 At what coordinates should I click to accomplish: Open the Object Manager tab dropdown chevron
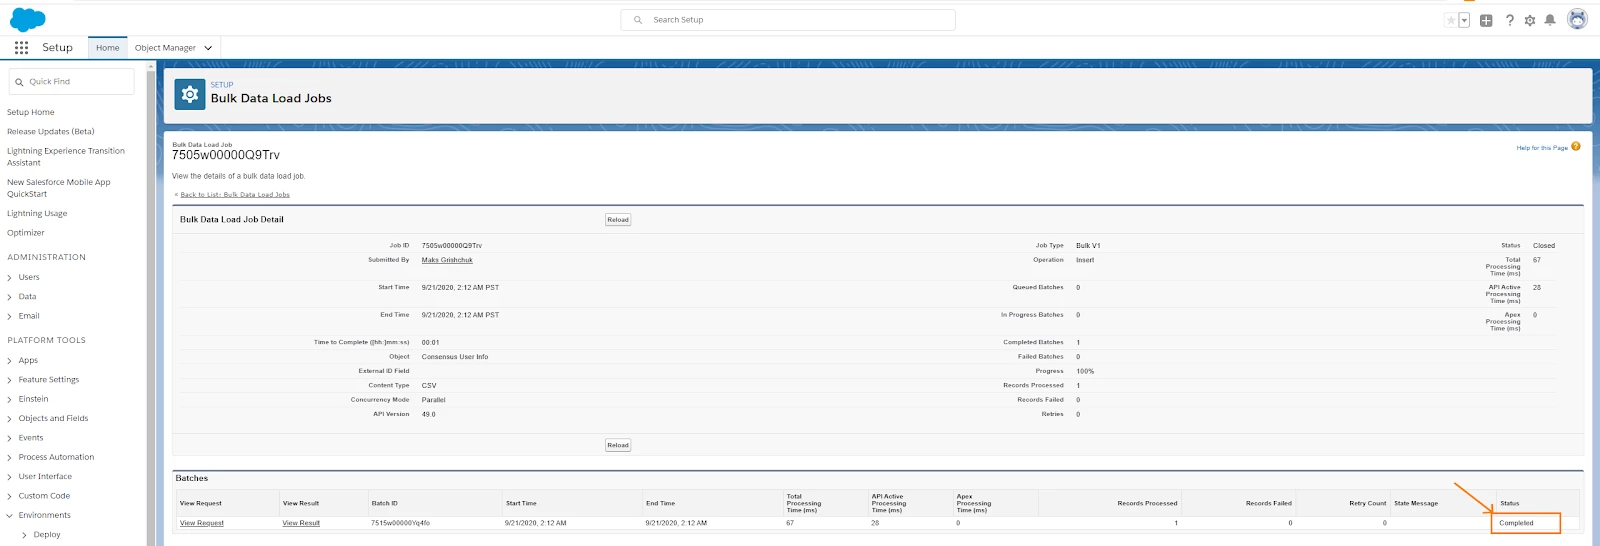coord(208,48)
